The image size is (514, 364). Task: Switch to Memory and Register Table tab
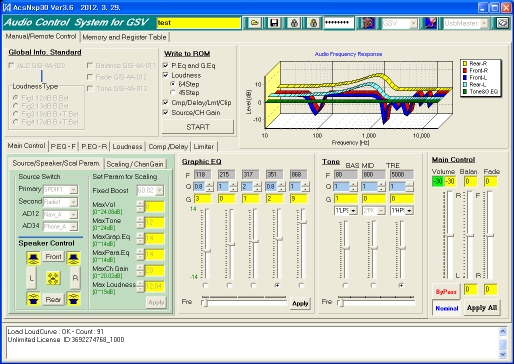pyautogui.click(x=124, y=37)
